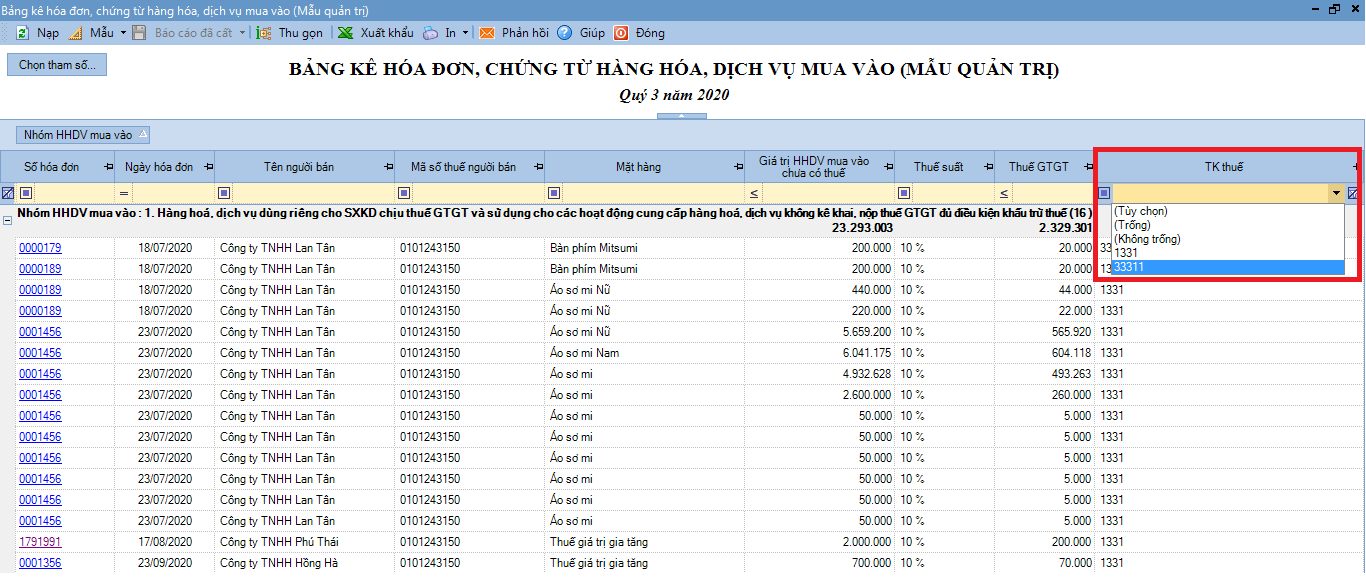Open filter operator icon for Số hóa đơn
This screenshot has width=1366, height=582.
[26, 193]
